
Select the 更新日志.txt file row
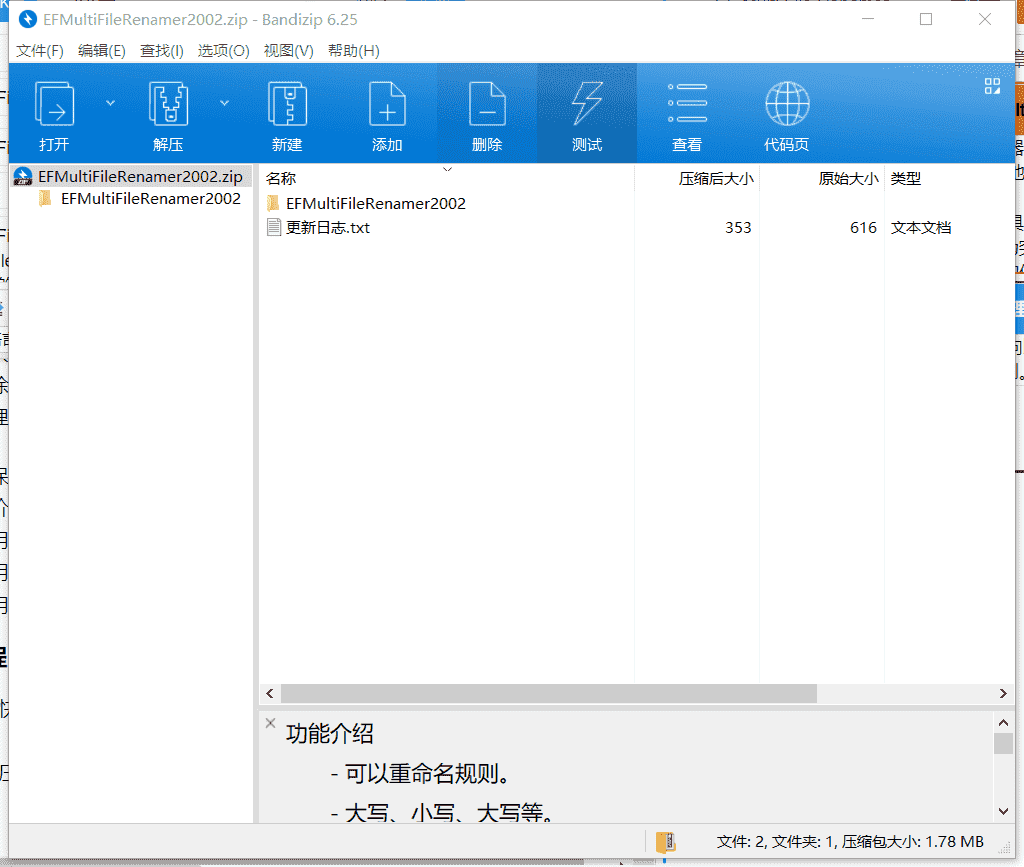coord(637,228)
